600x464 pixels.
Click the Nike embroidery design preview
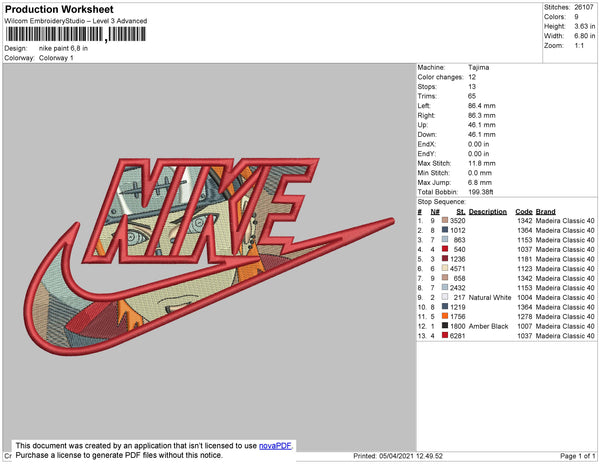click(x=209, y=256)
